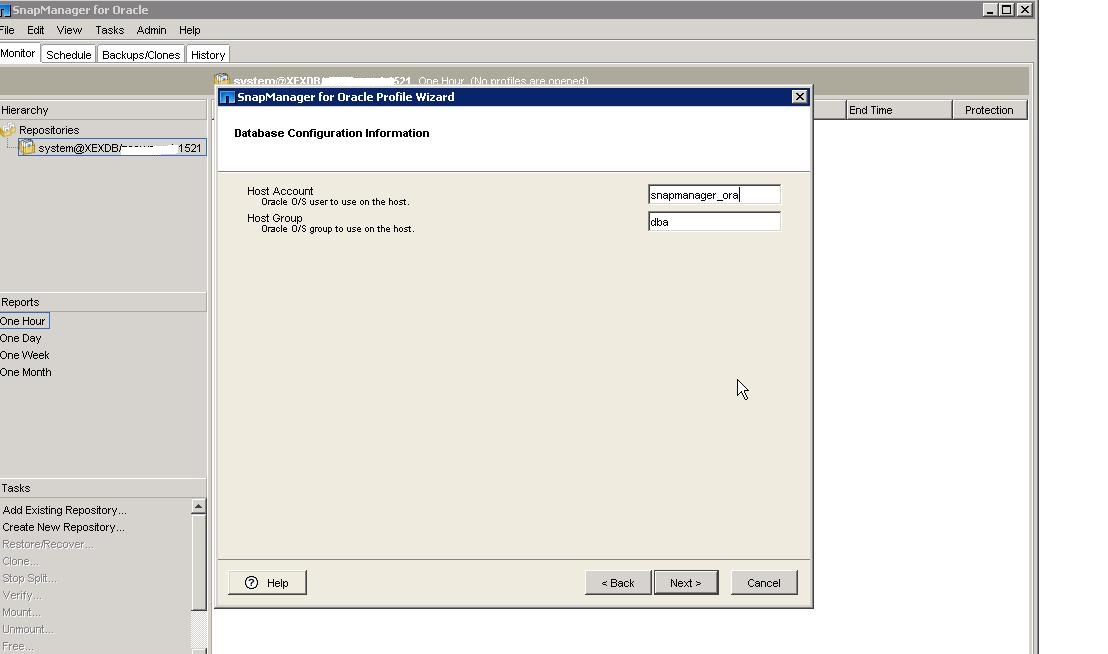Viewport: 1108px width, 654px height.
Task: Click the Help question mark icon
Action: click(x=252, y=583)
